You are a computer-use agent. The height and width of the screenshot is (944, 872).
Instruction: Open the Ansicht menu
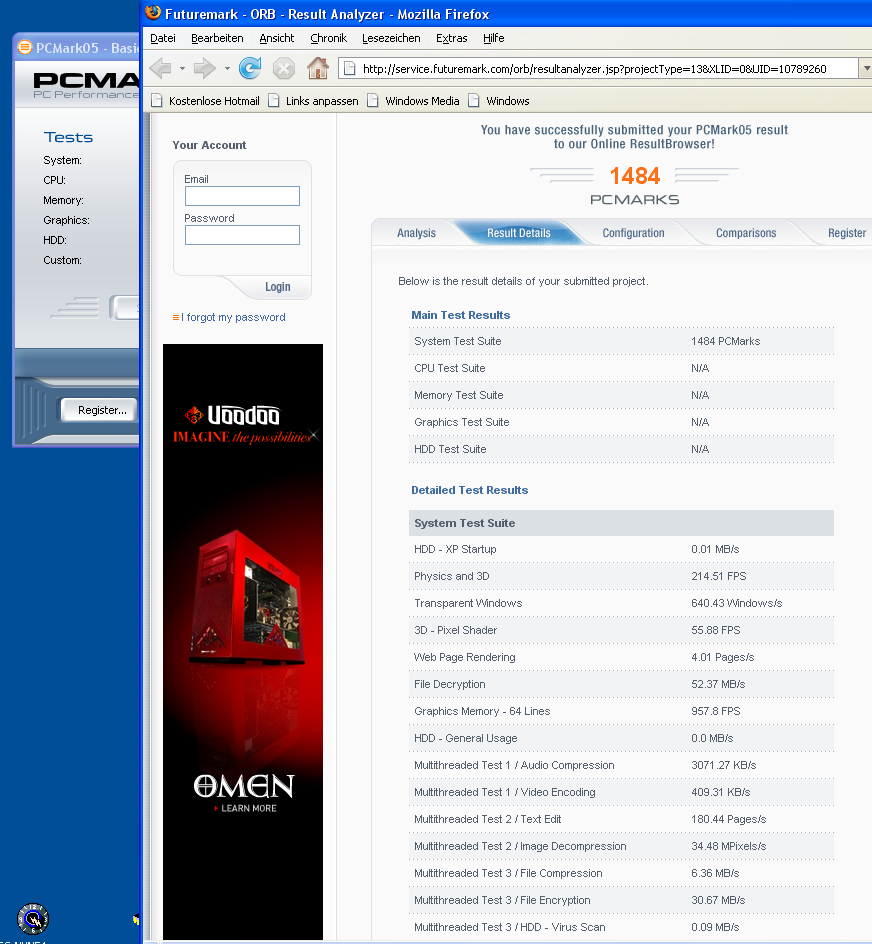(x=276, y=38)
